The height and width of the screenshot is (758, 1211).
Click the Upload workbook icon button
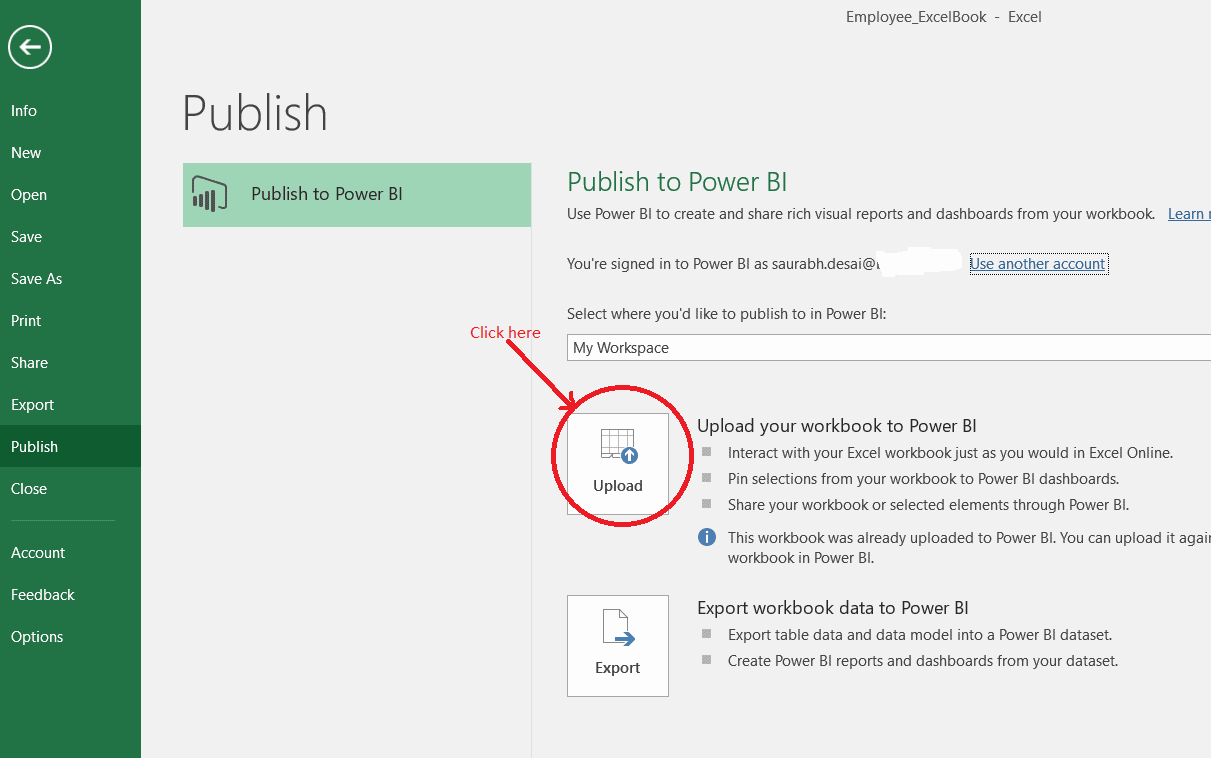618,464
